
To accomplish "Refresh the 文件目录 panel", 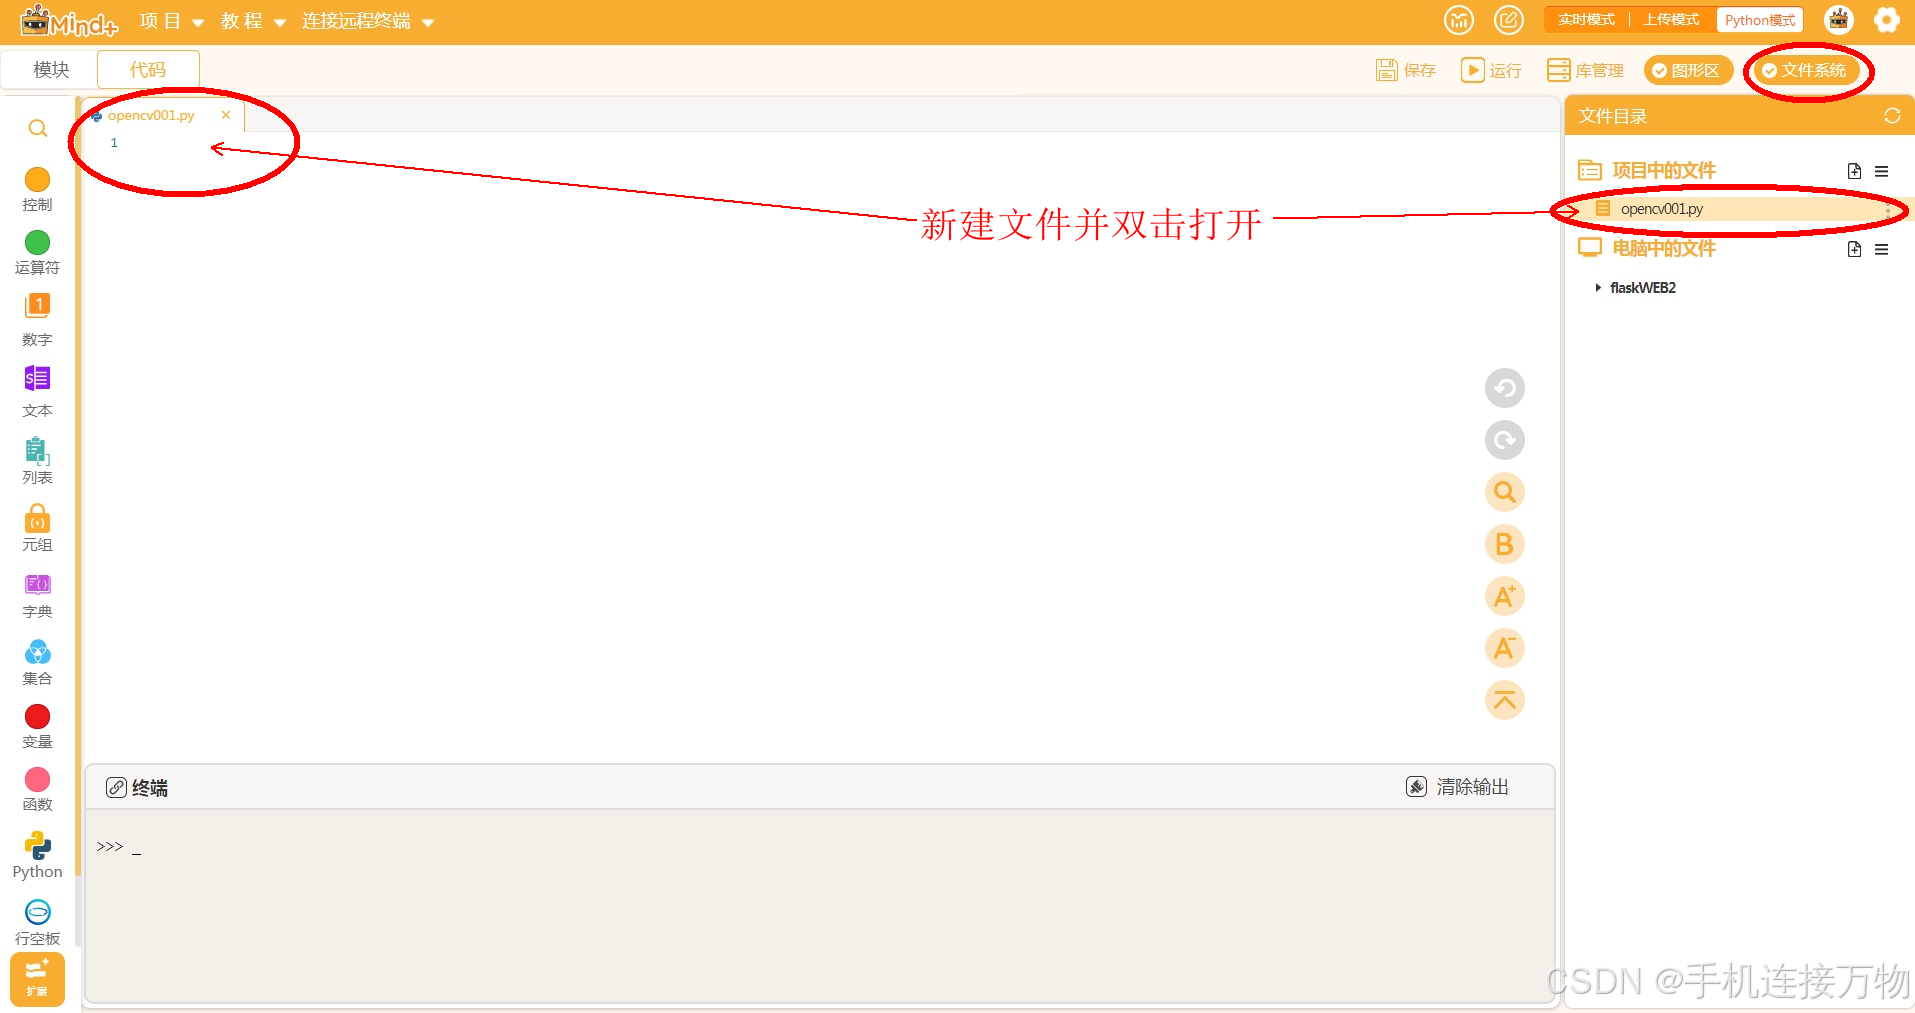I will 1892,115.
